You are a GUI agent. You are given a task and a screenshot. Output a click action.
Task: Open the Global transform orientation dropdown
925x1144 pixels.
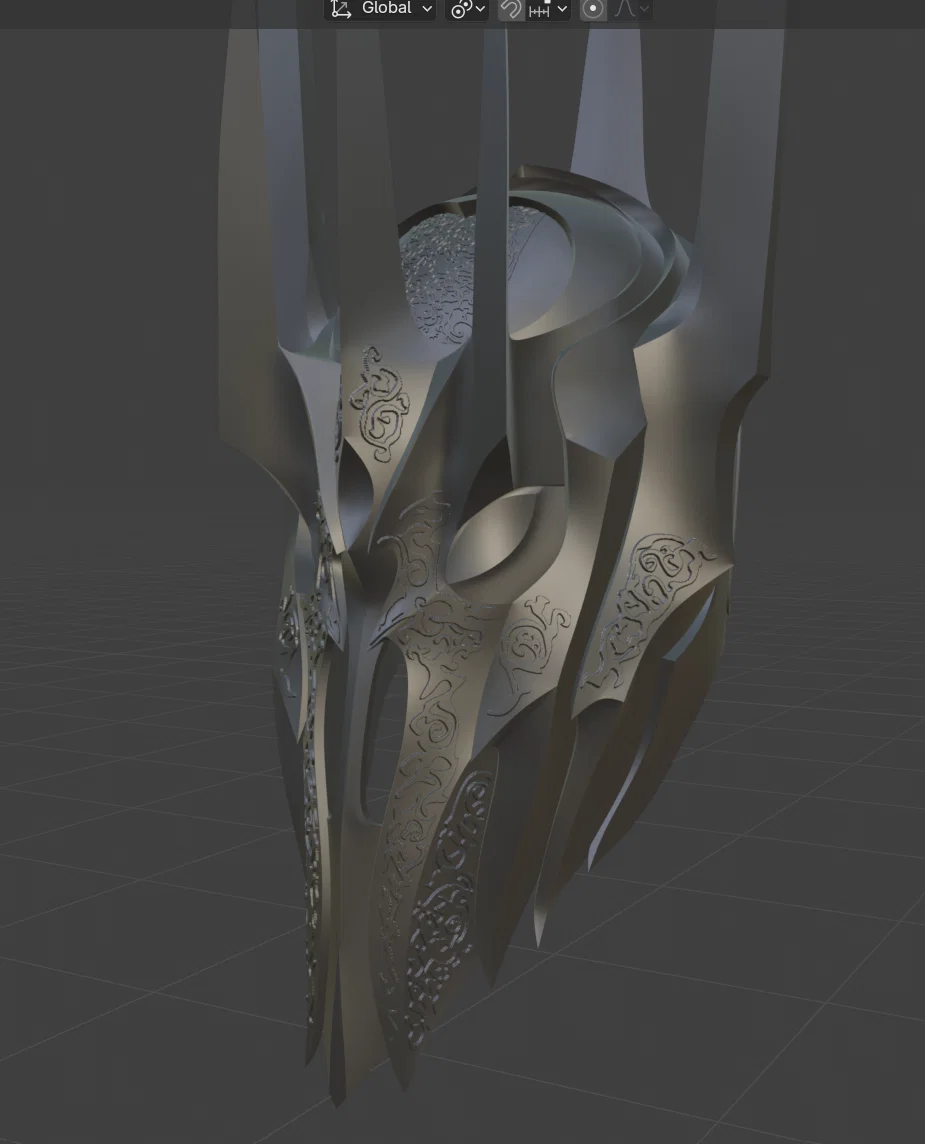coord(380,9)
